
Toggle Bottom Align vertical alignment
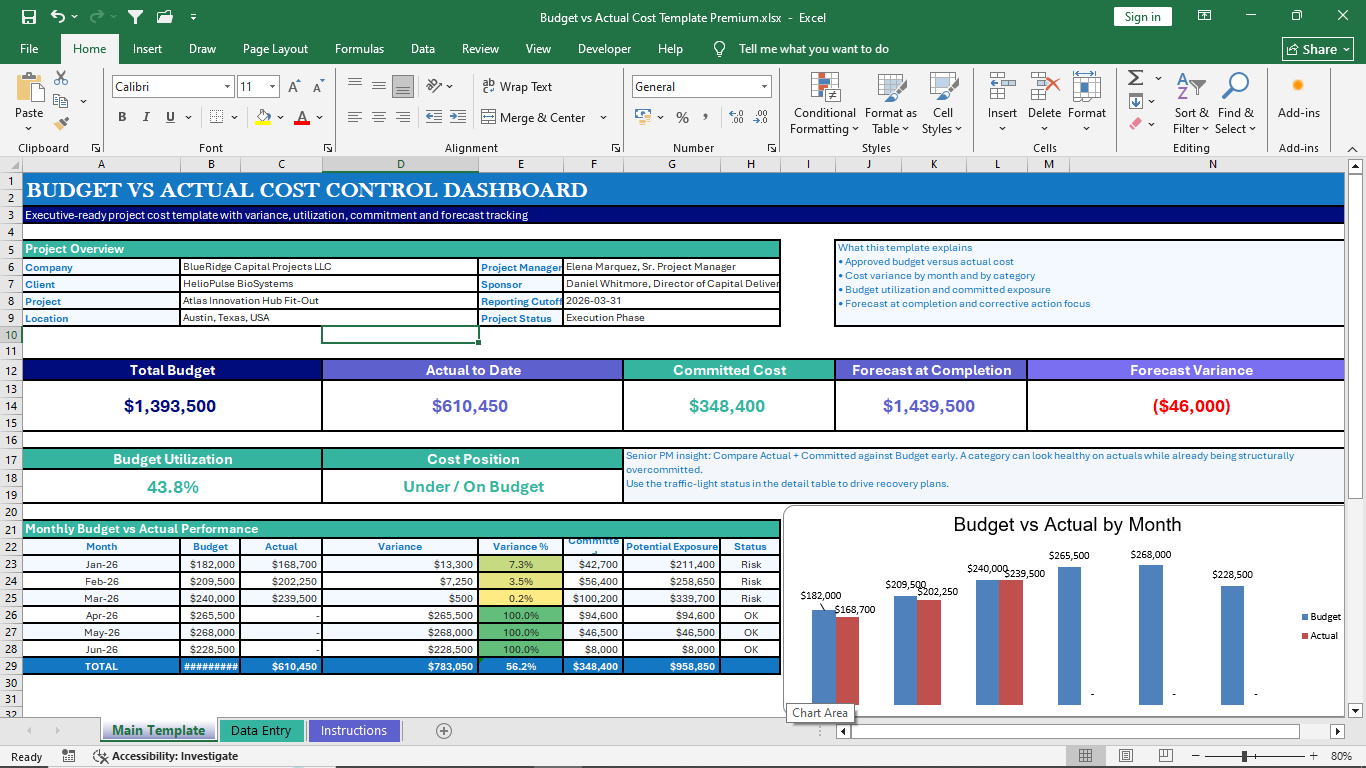403,86
